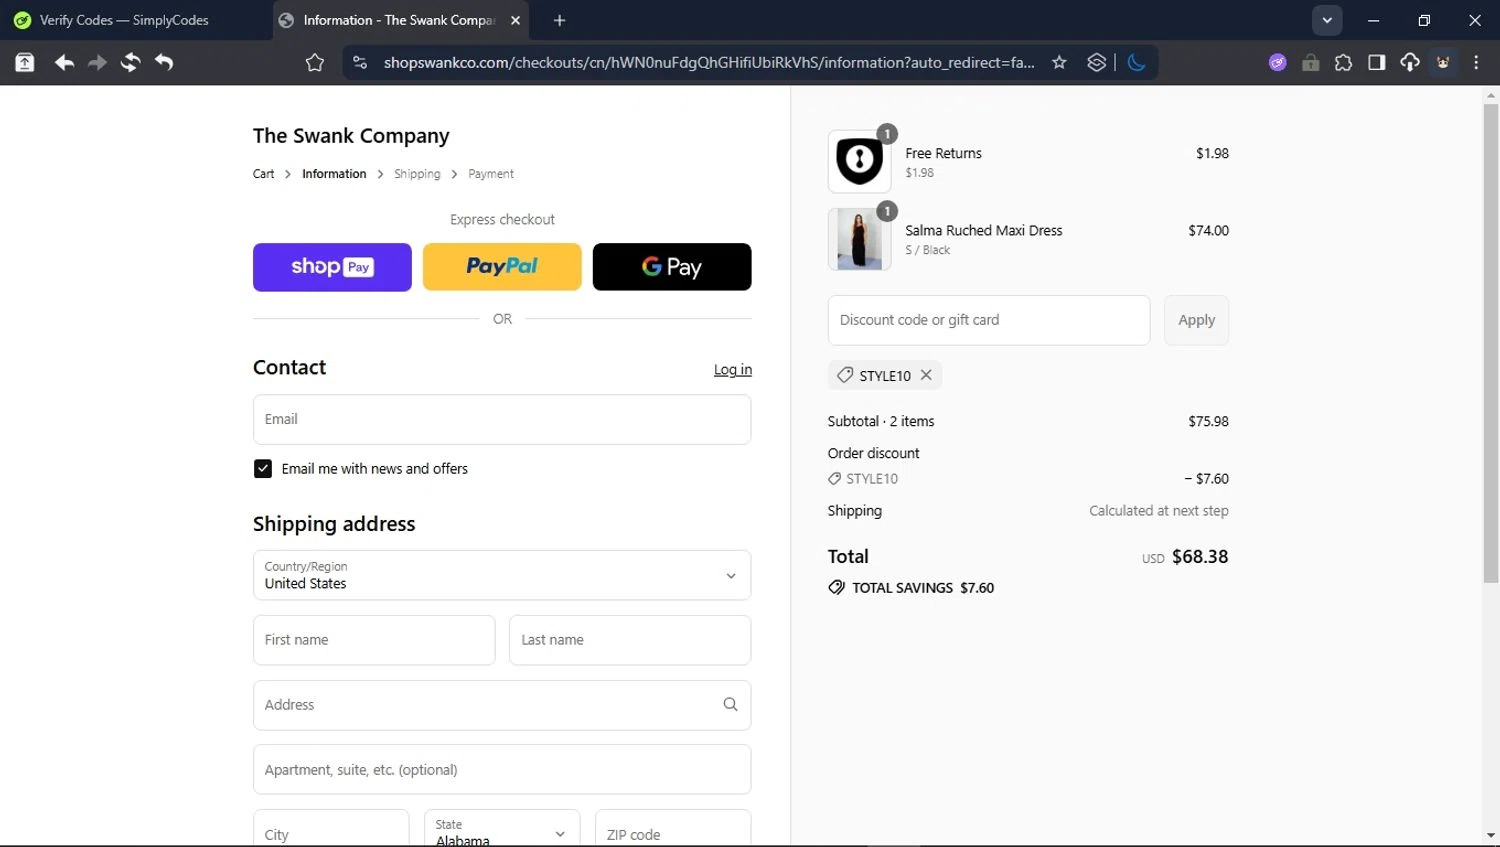Open the Extensions puzzle piece menu
1500x847 pixels.
(1343, 62)
